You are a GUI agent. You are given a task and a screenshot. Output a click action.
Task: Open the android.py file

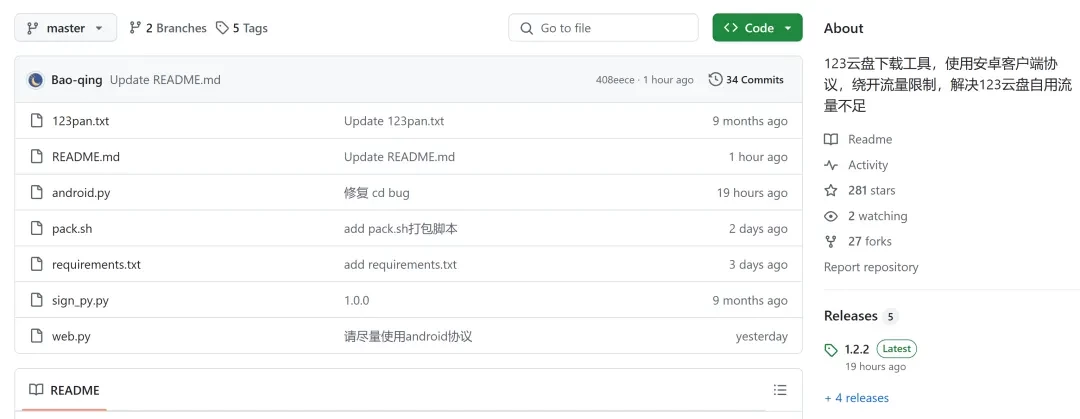click(81, 193)
